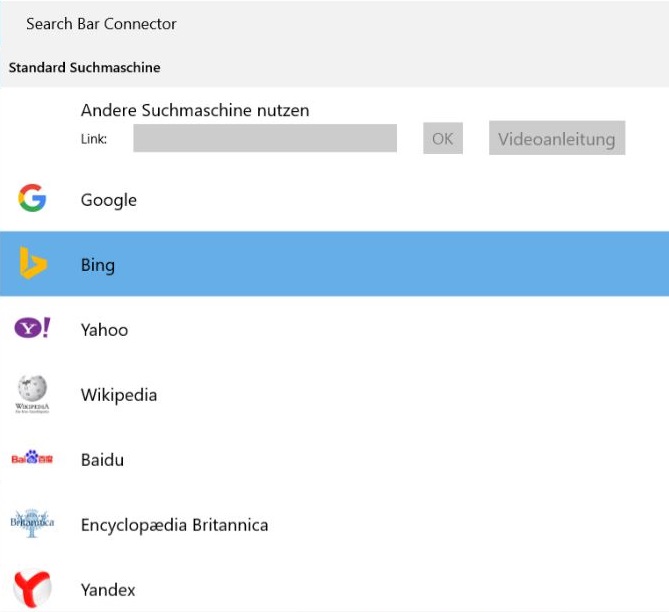669x612 pixels.
Task: Pick Baidu from the list
Action: pos(334,459)
